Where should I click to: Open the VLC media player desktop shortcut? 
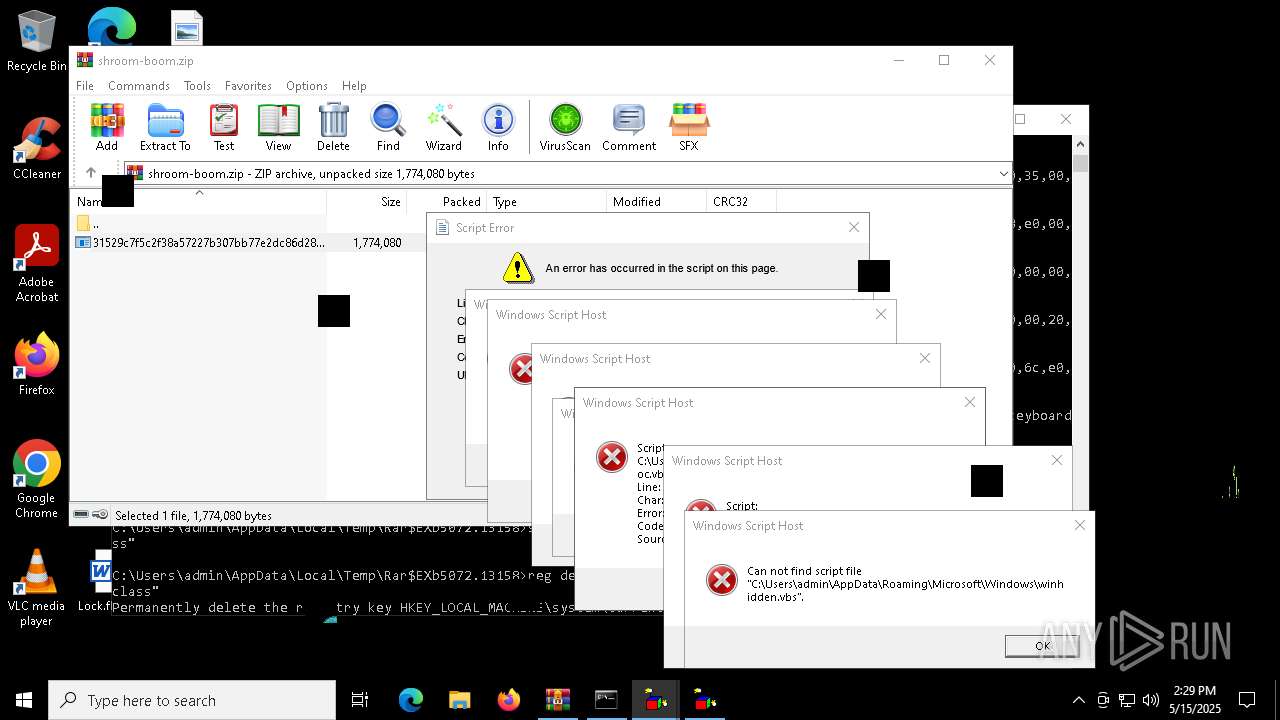click(x=37, y=588)
